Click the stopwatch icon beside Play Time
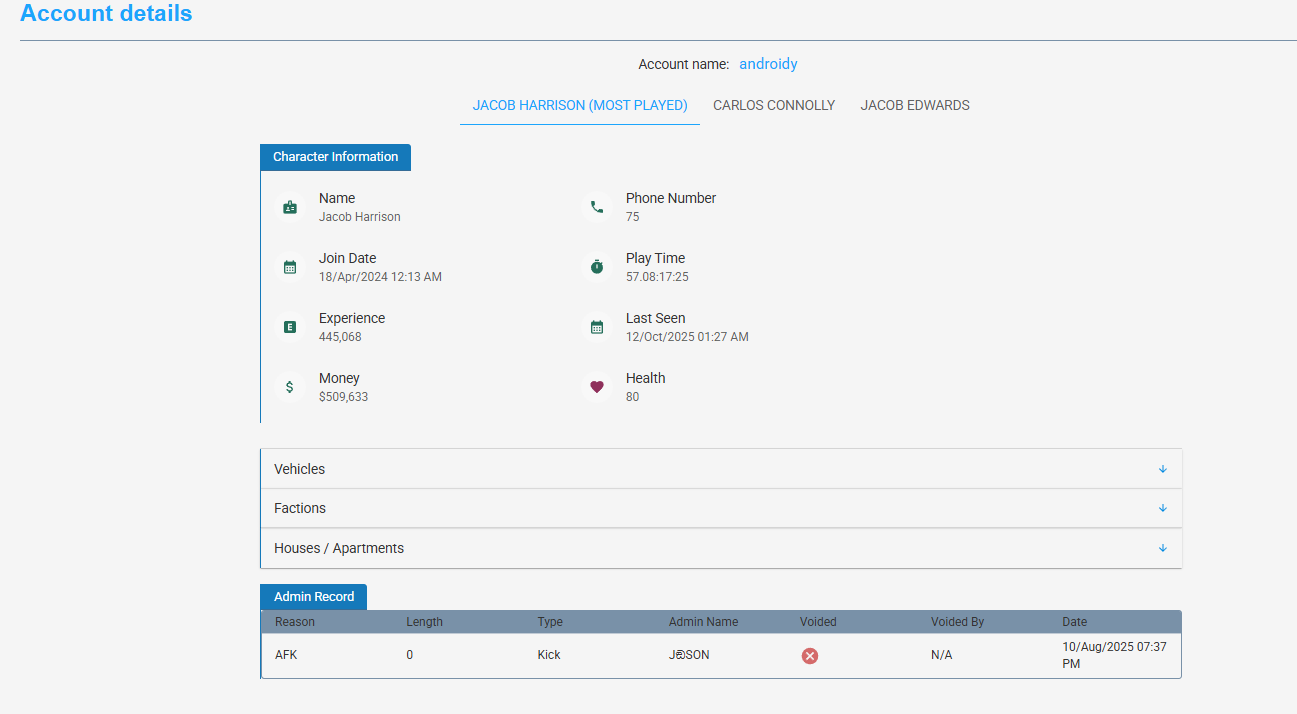 point(597,267)
